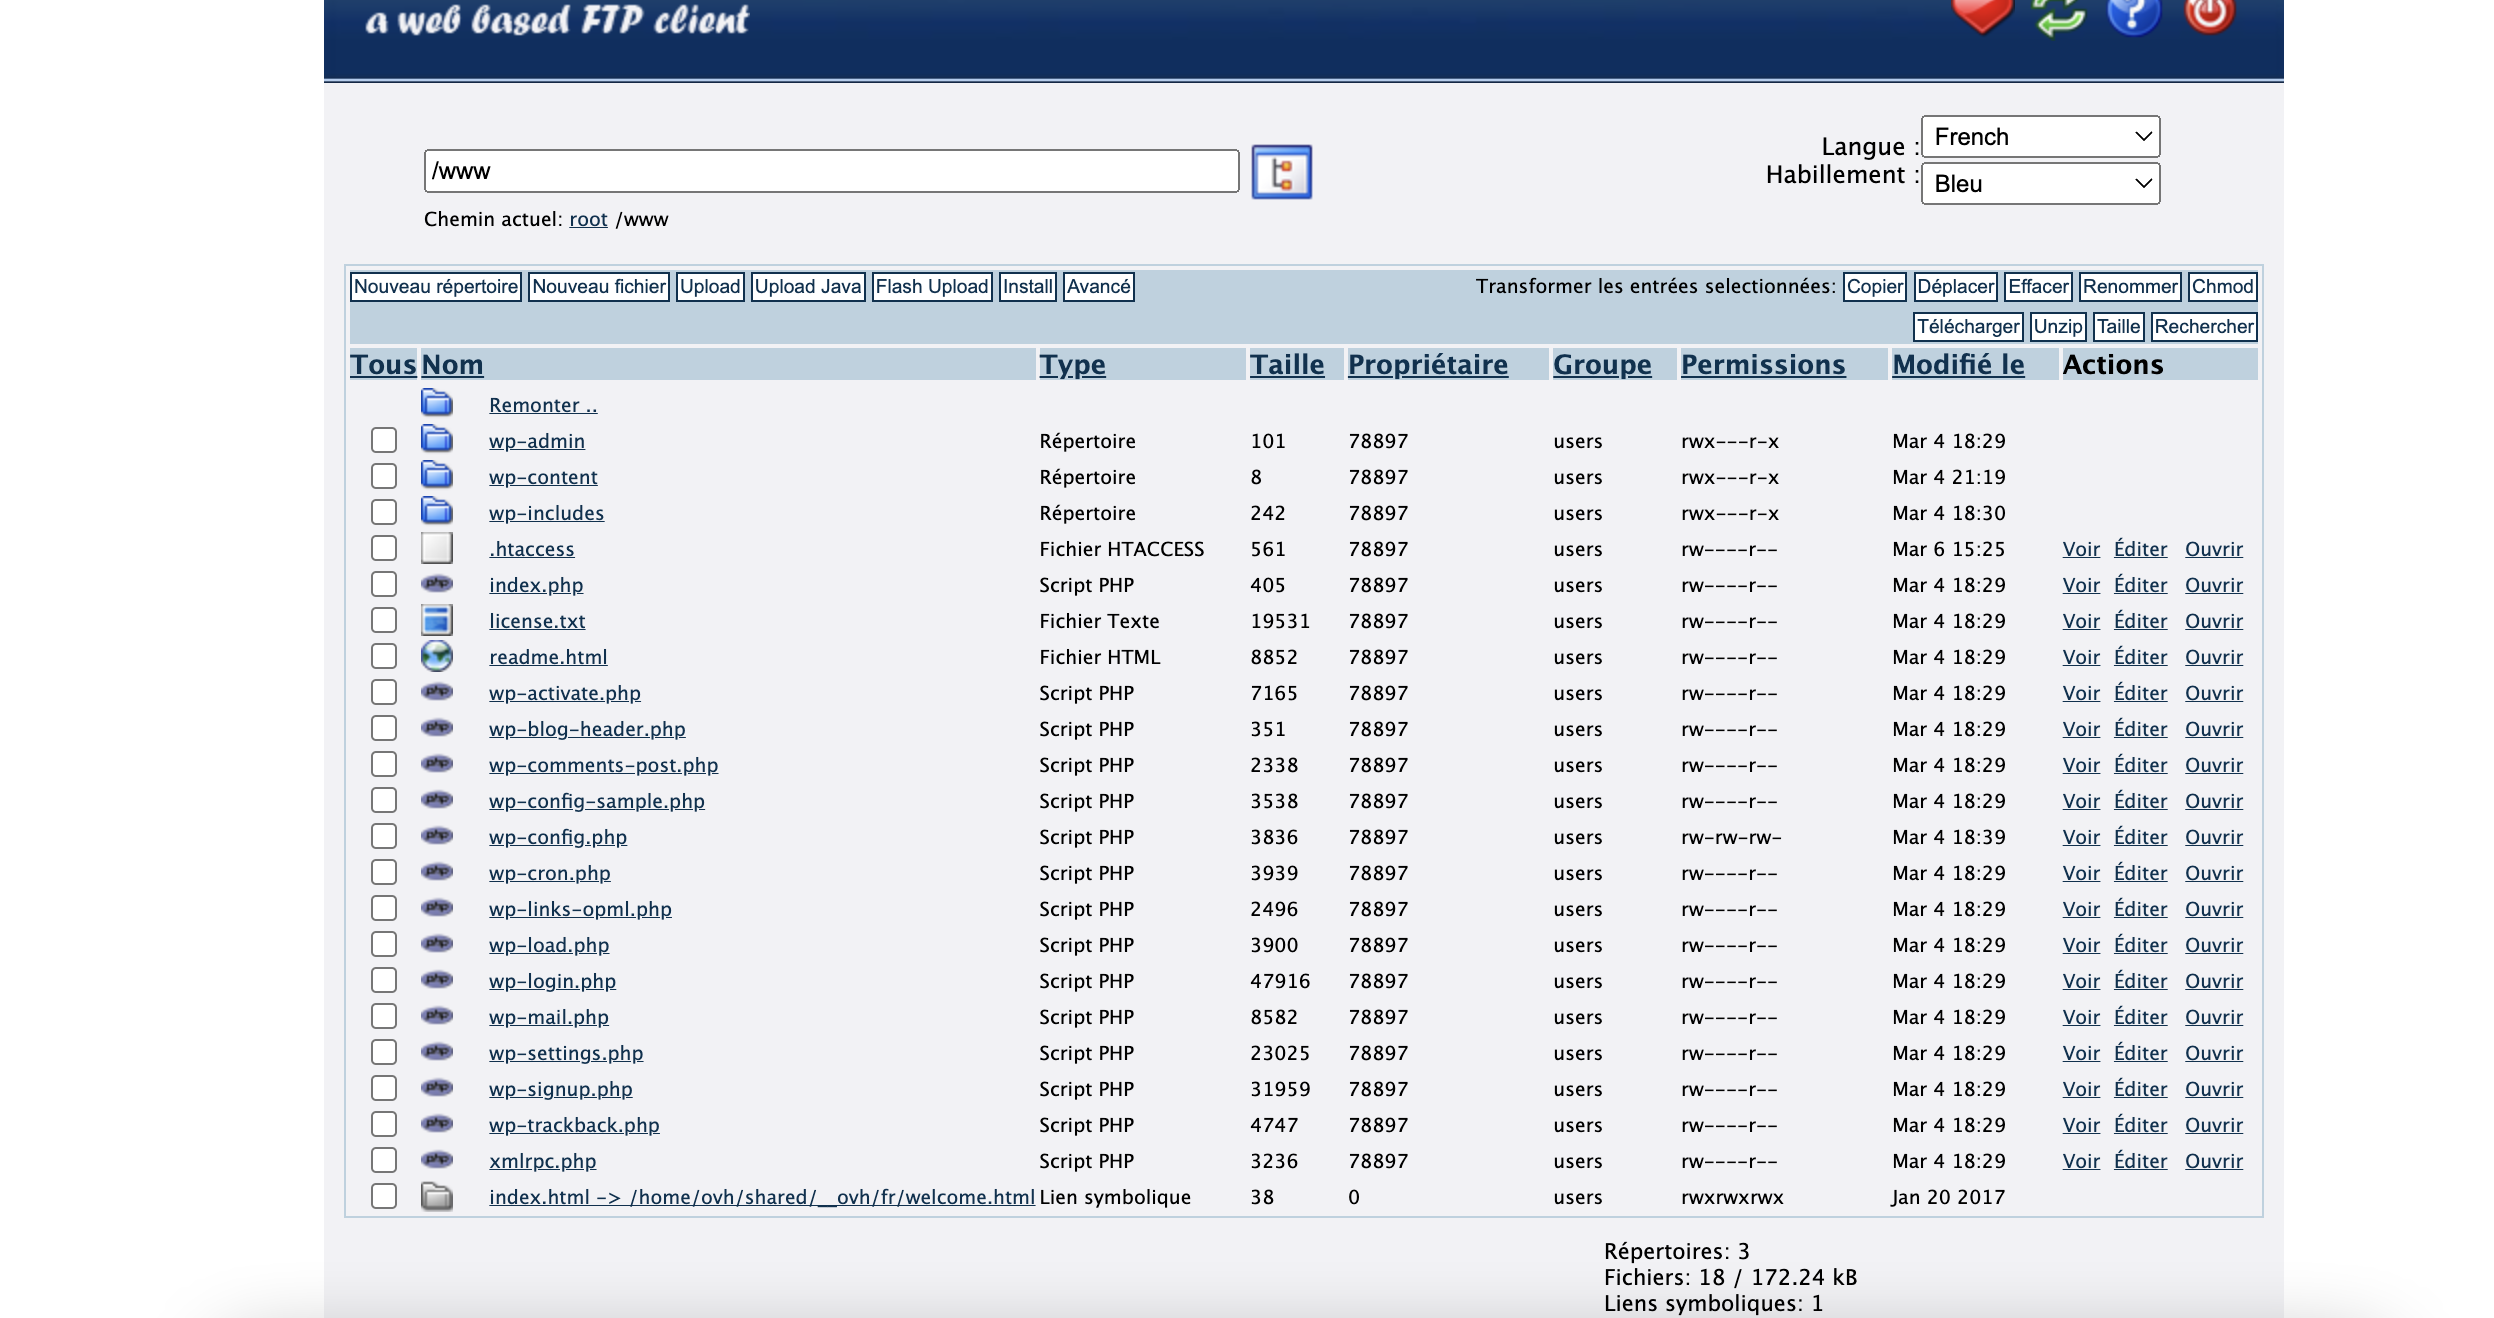
Task: Open help via blue question mark icon
Action: click(x=2133, y=14)
